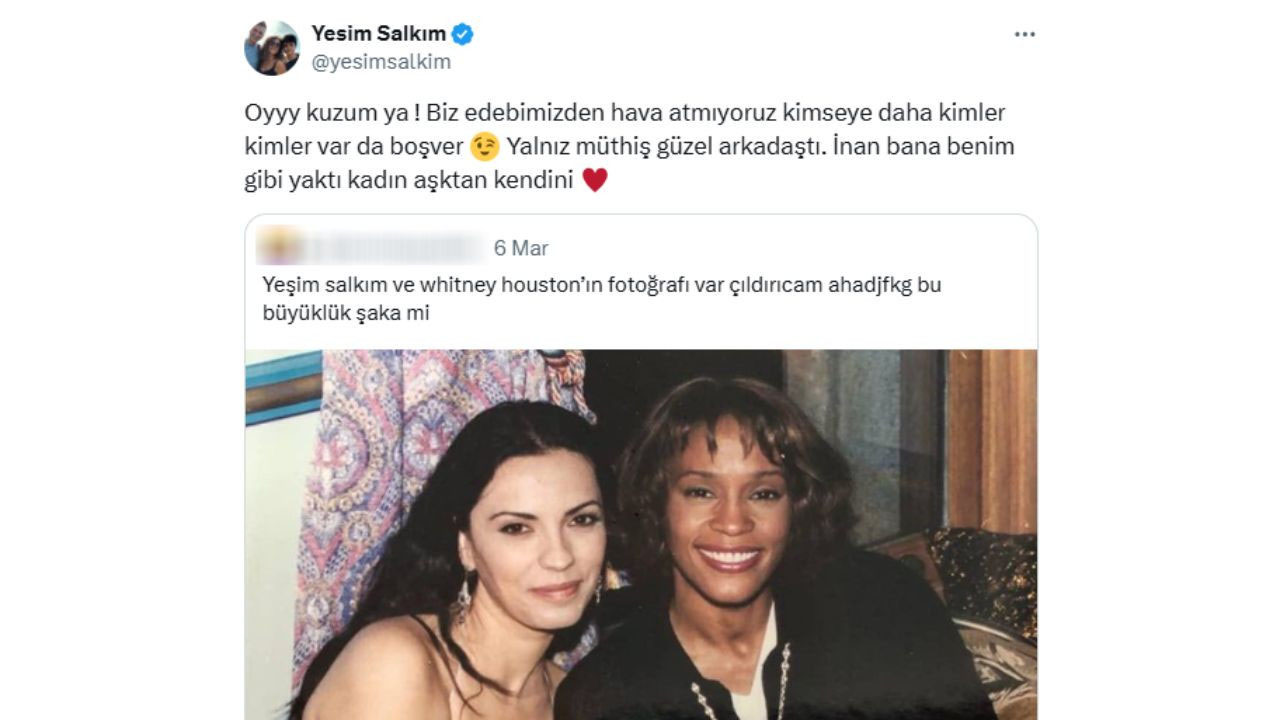
Task: Open the three-dot more options menu
Action: pyautogui.click(x=1025, y=34)
